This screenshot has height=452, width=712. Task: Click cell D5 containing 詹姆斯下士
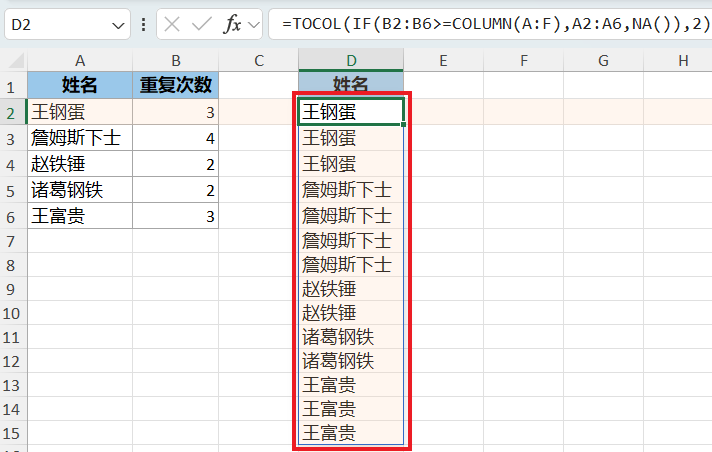point(351,189)
